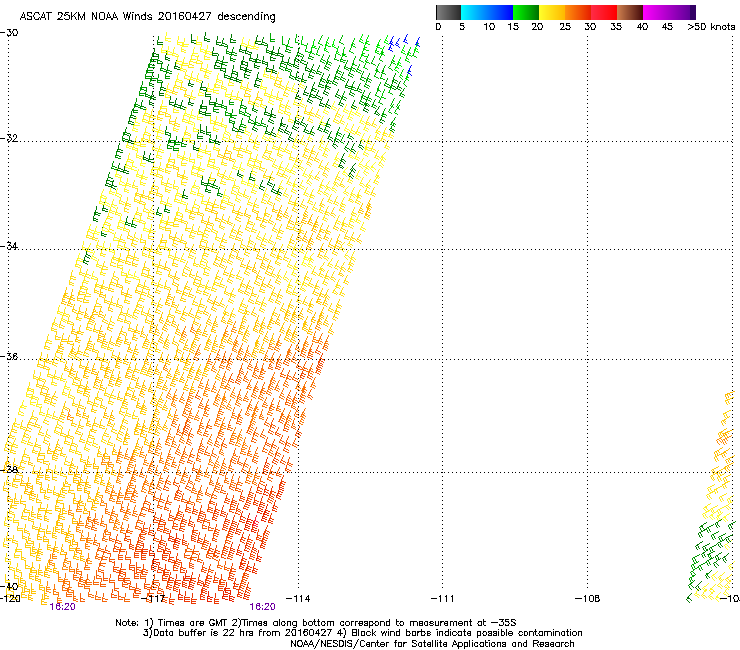The image size is (740, 650).
Task: Click the '30' label under the color bar
Action: [x=590, y=27]
